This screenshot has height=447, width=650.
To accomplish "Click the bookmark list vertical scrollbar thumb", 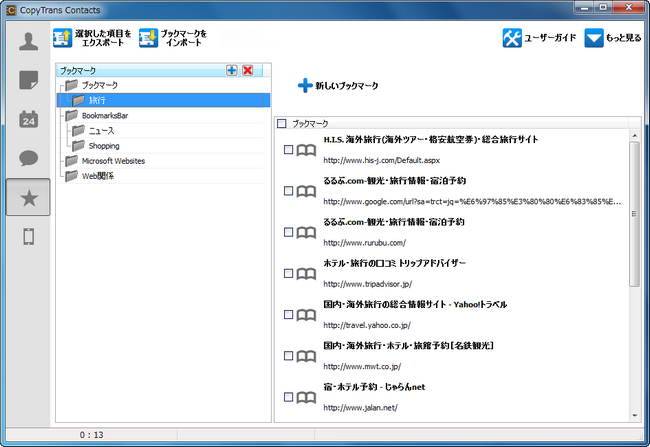I will [634, 214].
